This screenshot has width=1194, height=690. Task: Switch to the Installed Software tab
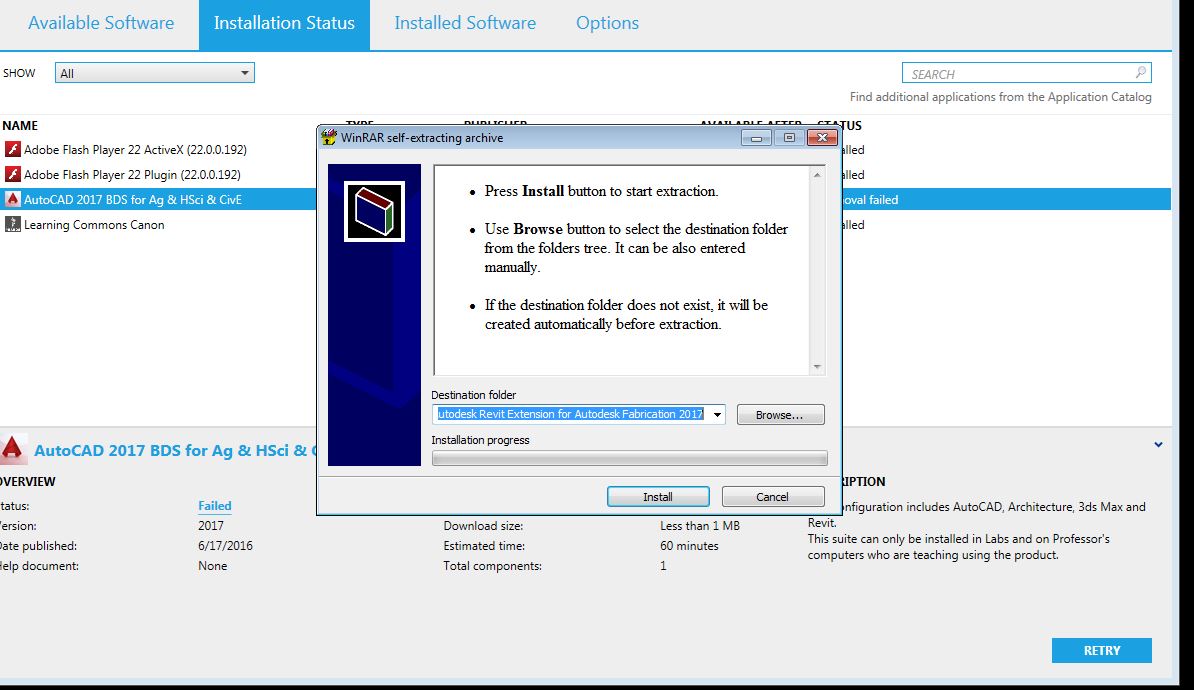point(464,21)
